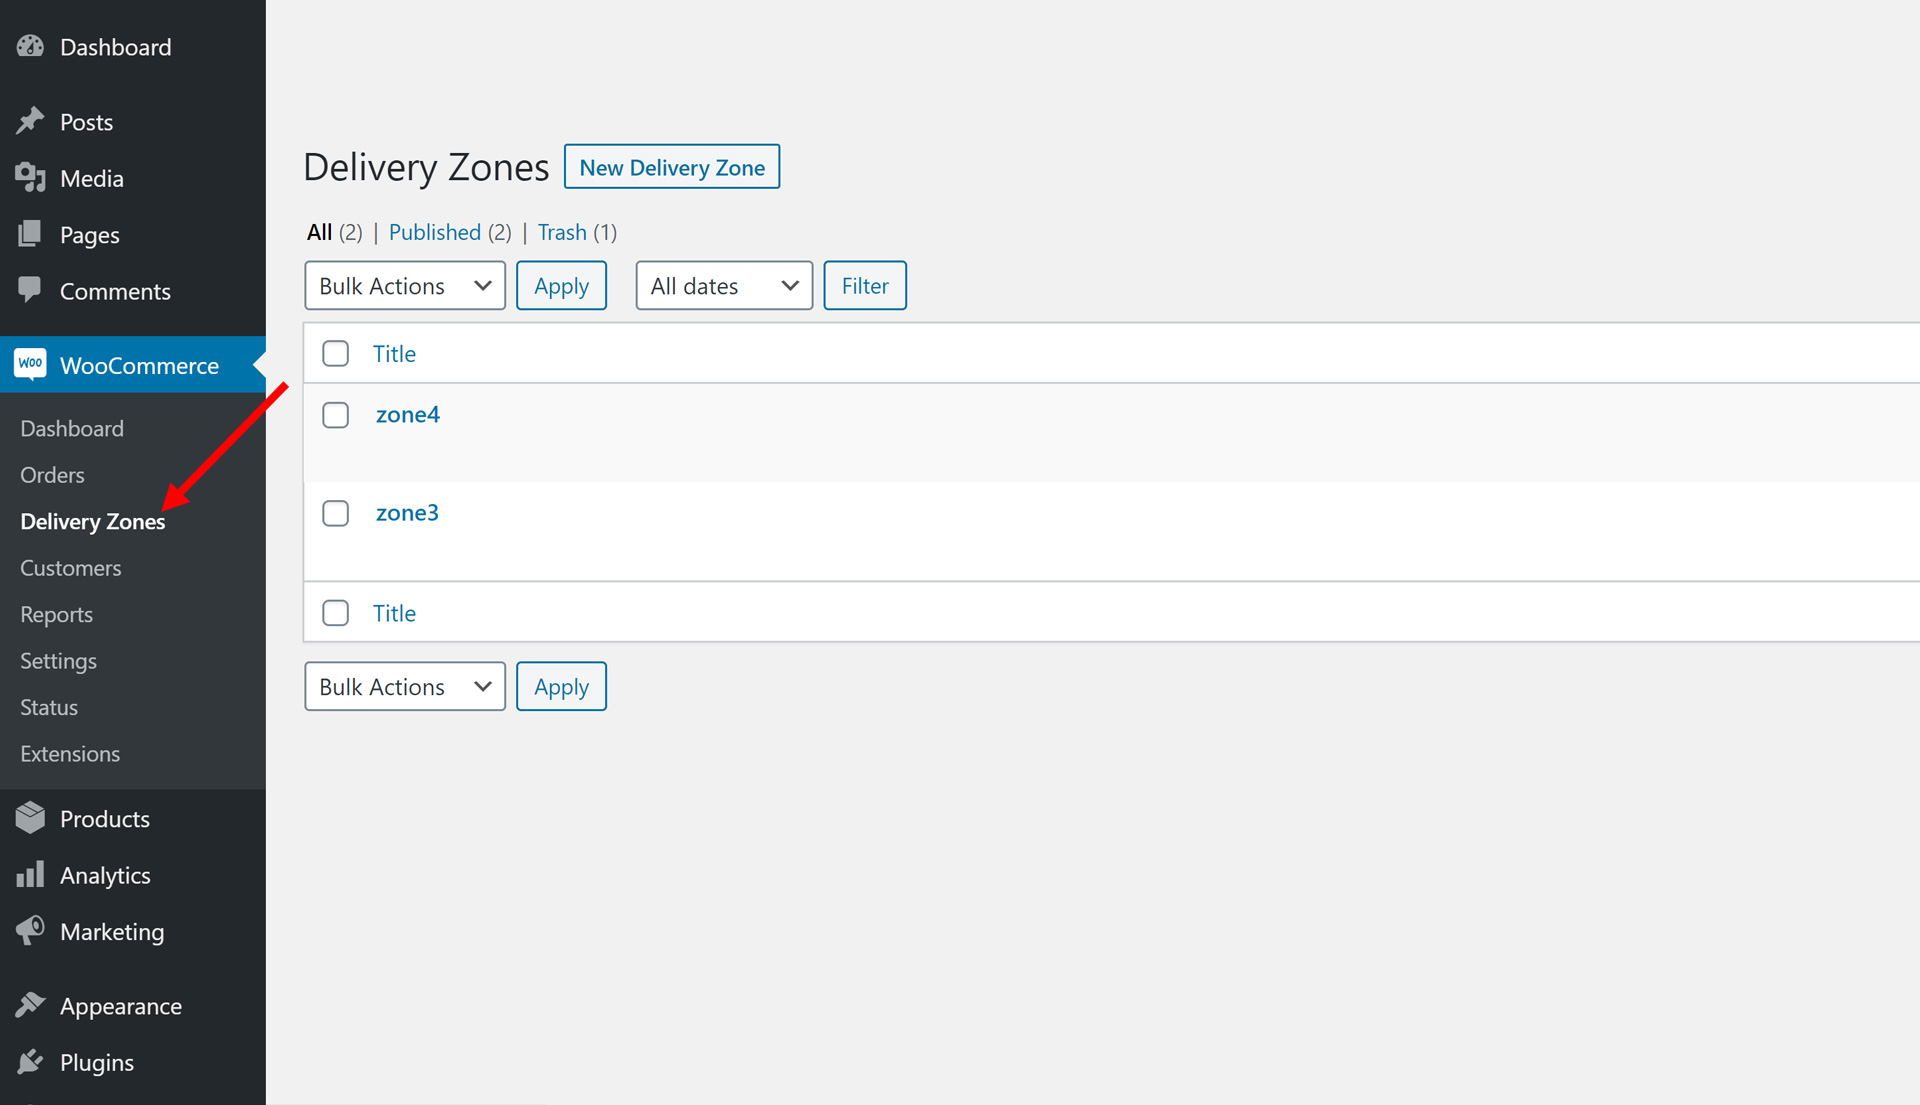This screenshot has width=1920, height=1105.
Task: Open the zone4 delivery zone link
Action: point(407,414)
